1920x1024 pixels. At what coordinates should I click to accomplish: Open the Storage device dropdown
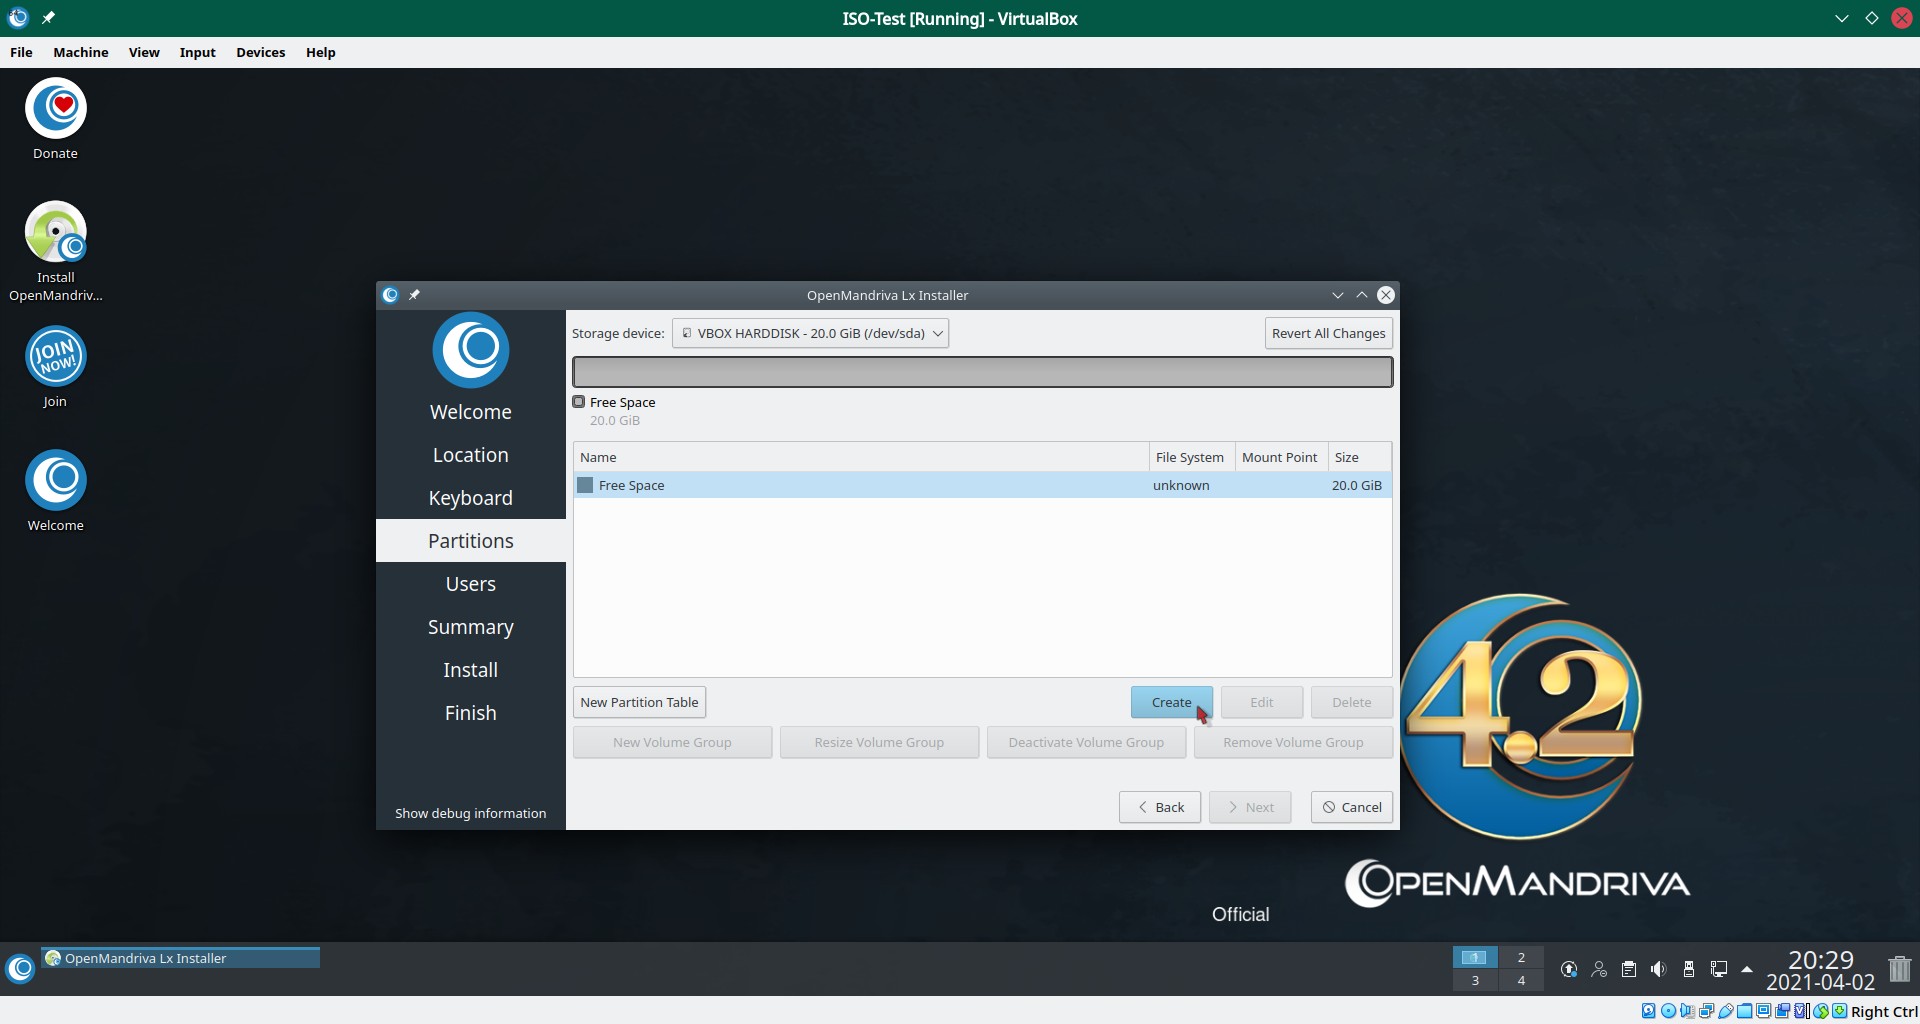(x=810, y=333)
